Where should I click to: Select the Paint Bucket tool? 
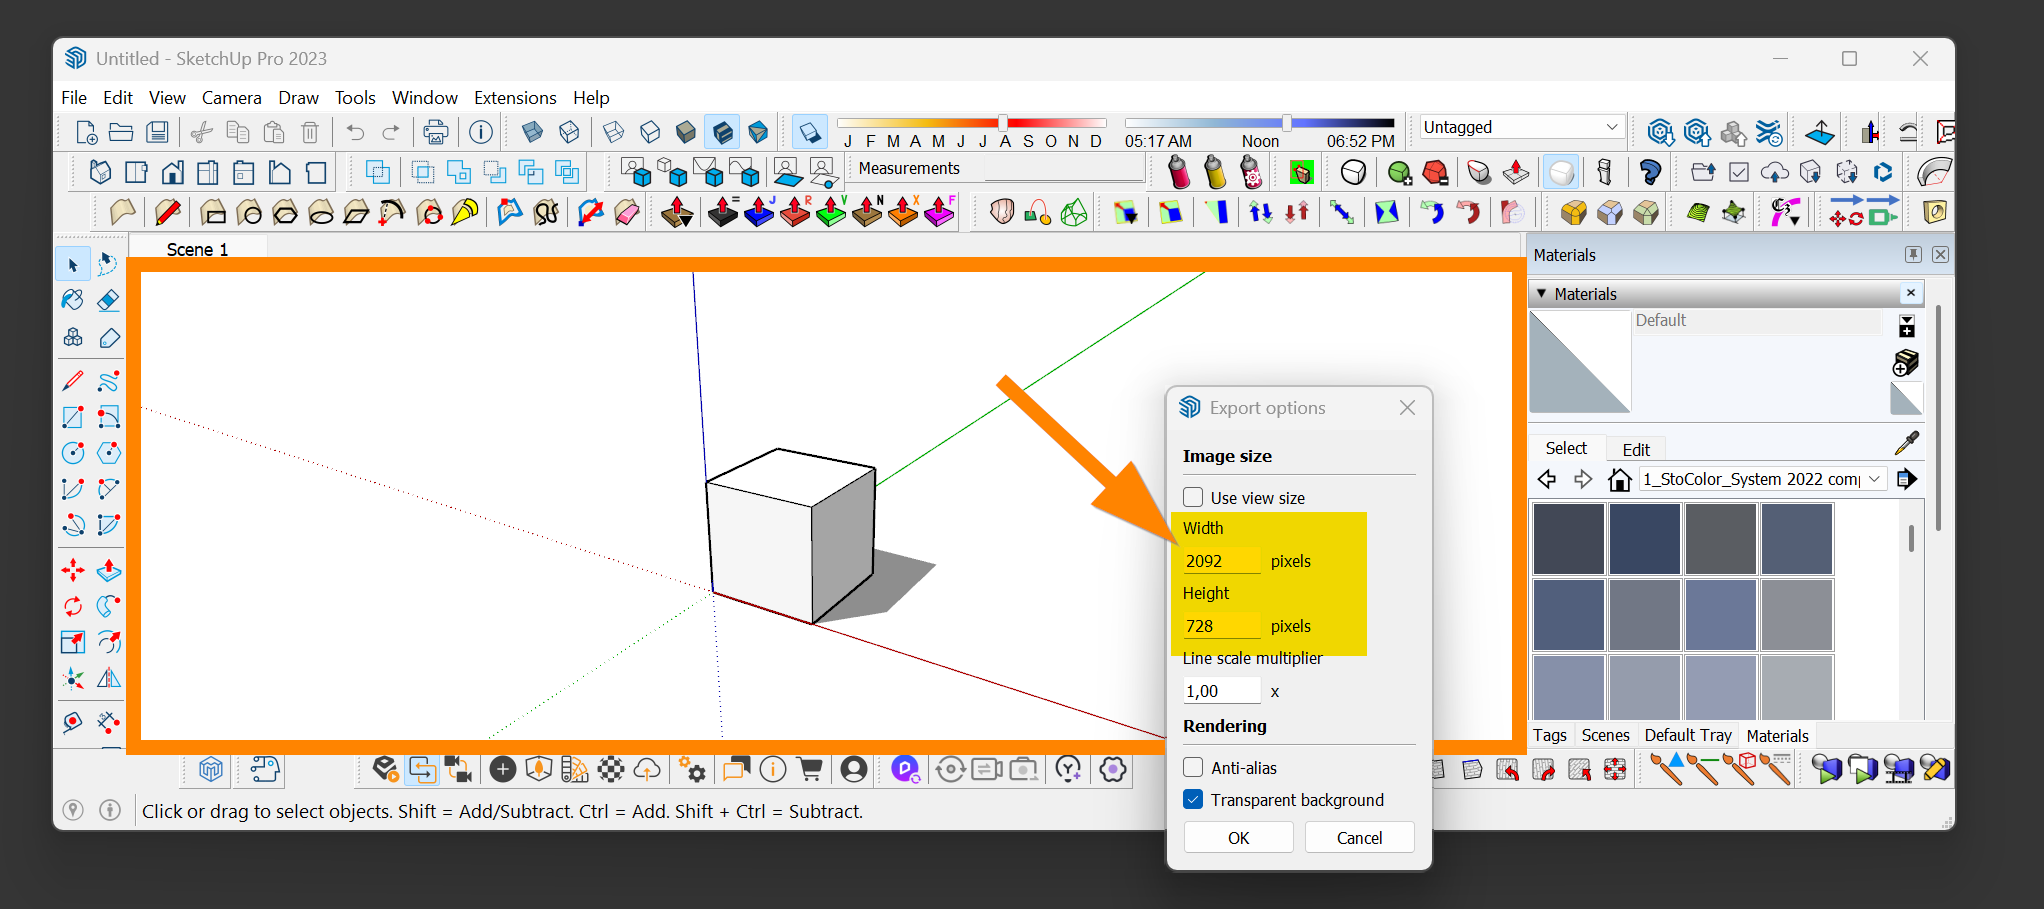[73, 300]
